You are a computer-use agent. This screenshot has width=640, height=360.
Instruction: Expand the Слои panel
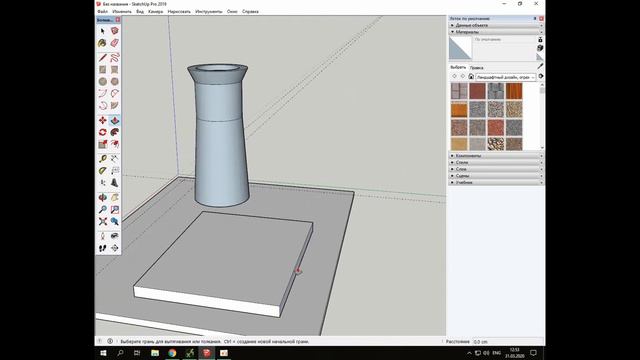point(496,169)
